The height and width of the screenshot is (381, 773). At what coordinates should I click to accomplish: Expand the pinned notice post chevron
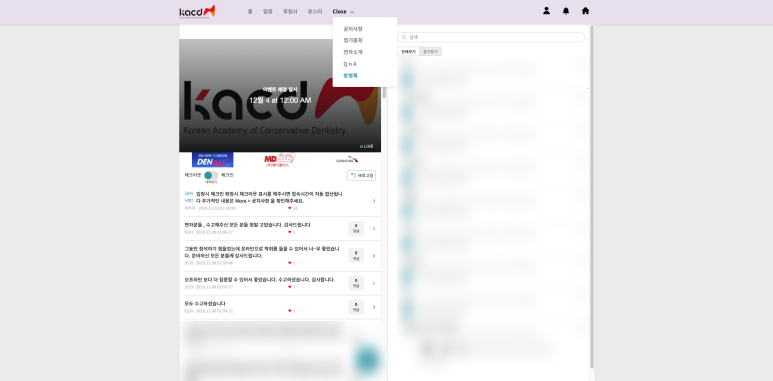[374, 201]
